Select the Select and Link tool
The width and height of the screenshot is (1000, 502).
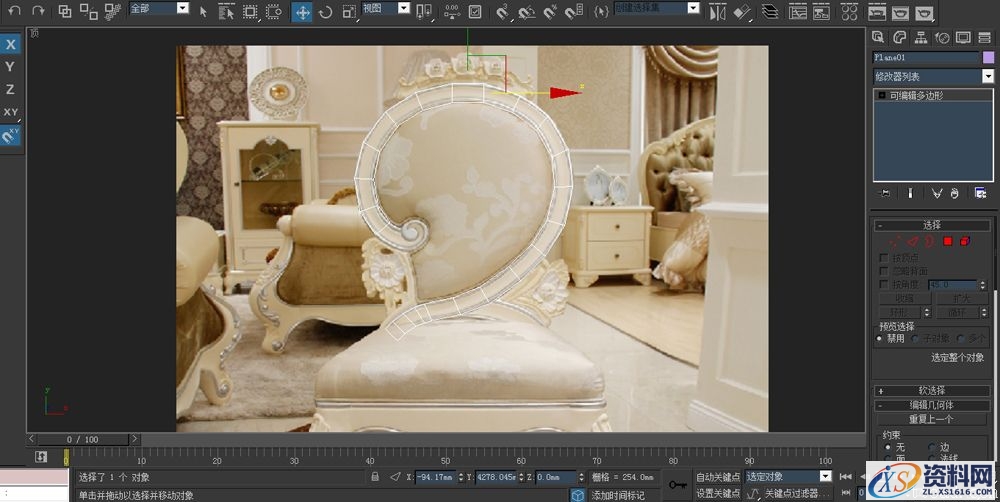[64, 11]
